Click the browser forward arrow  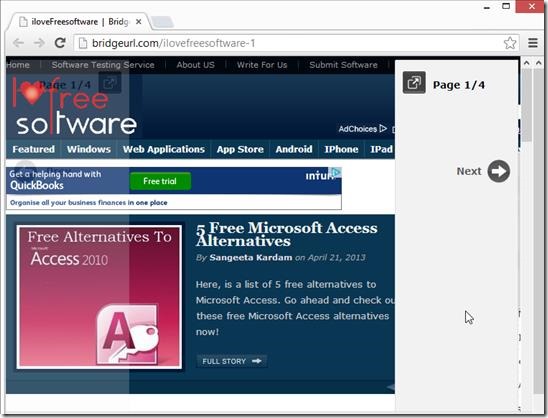point(39,43)
